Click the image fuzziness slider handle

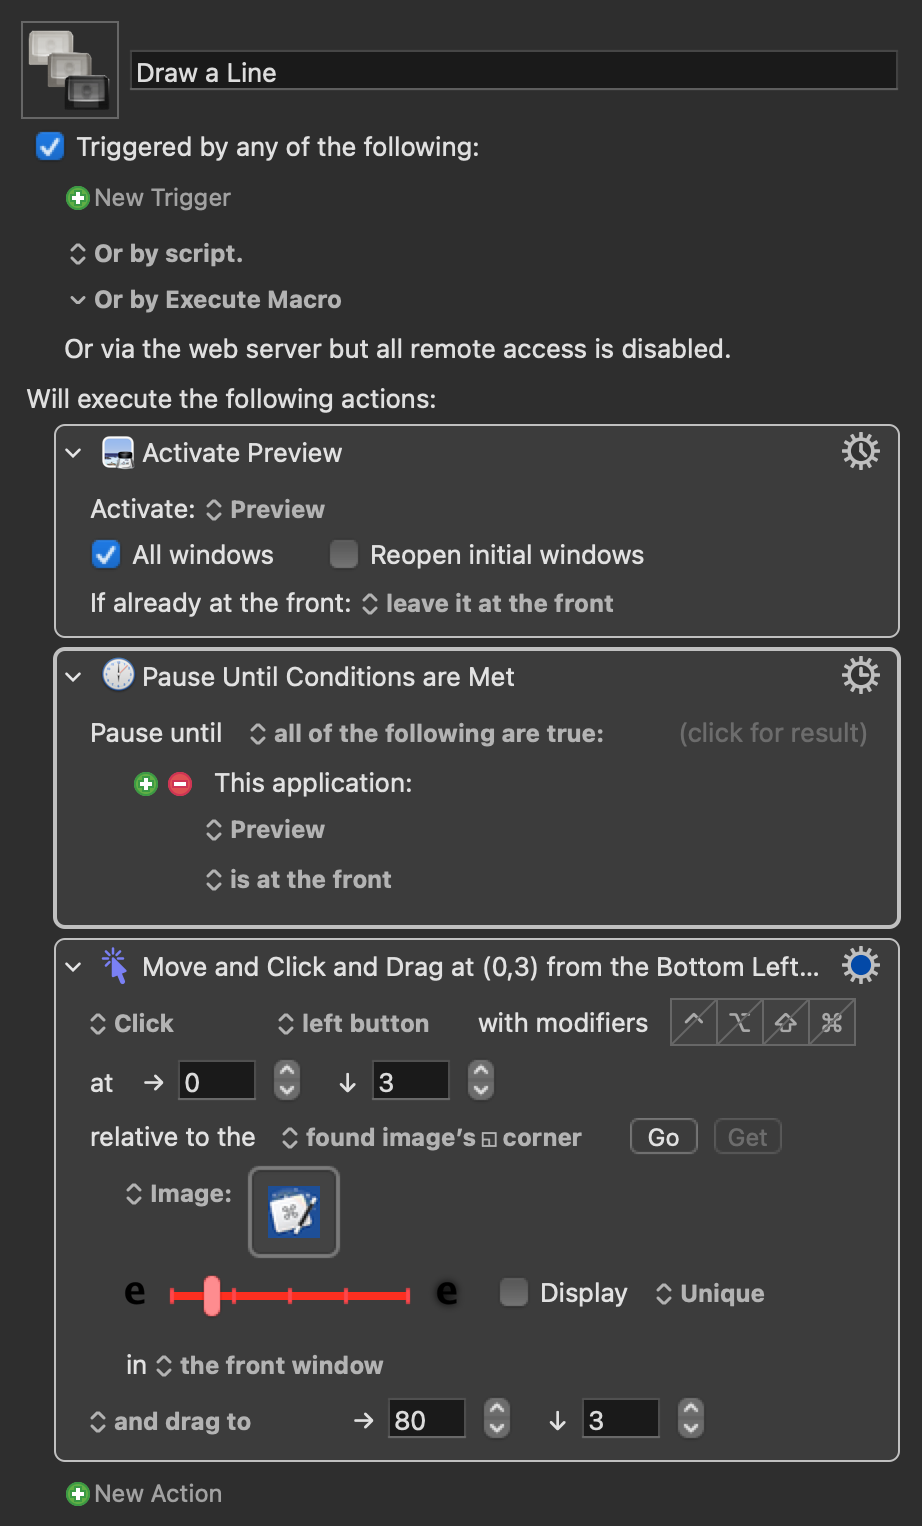tap(212, 1295)
